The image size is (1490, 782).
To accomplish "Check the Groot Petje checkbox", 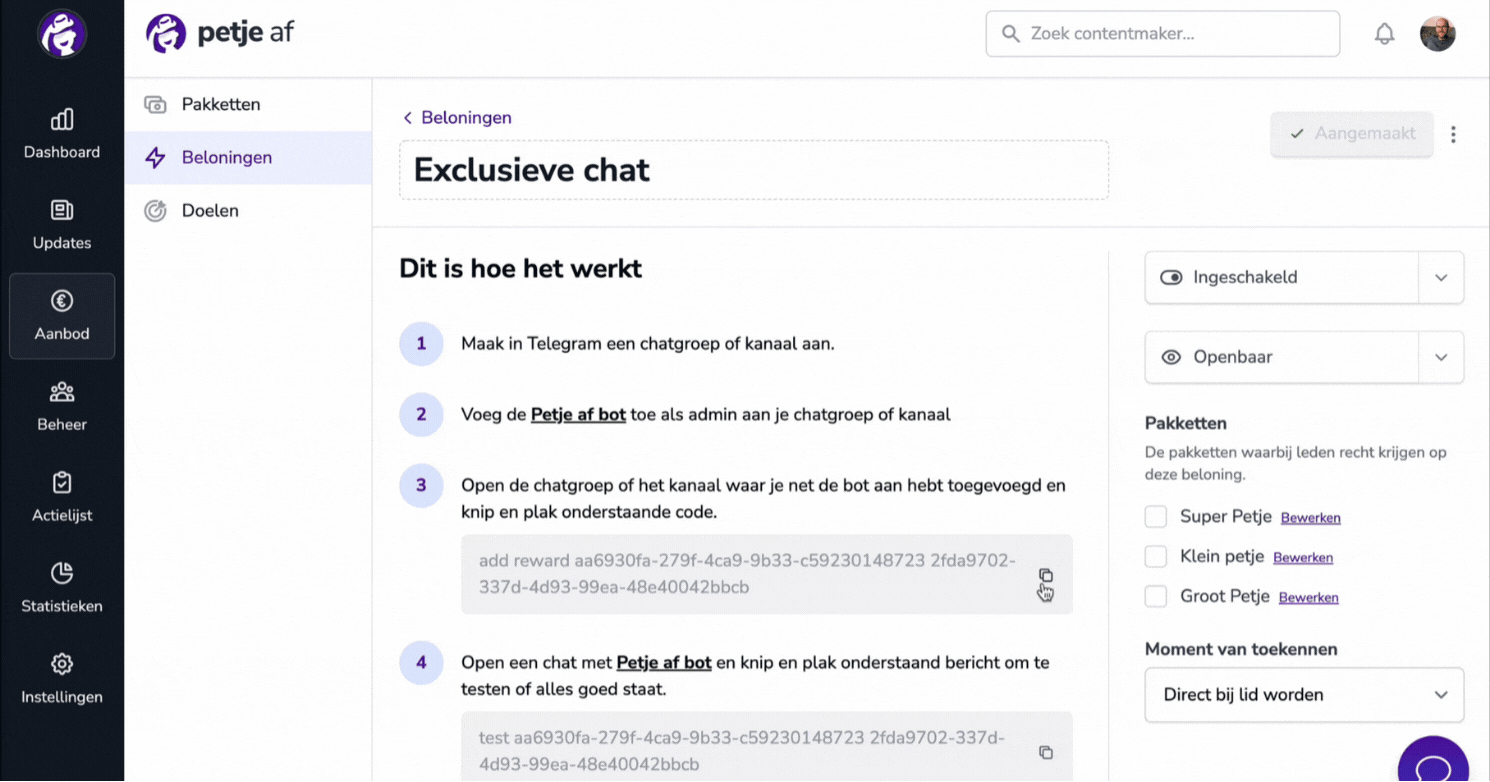I will click(1156, 597).
